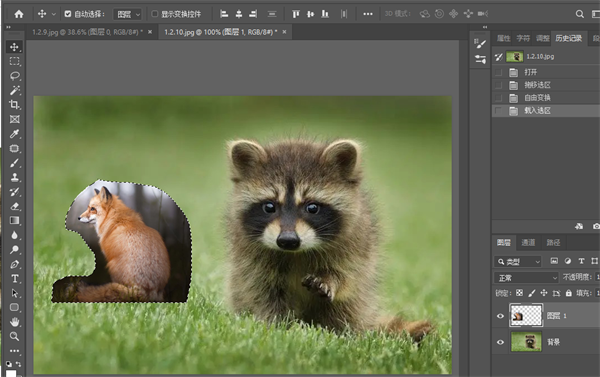Open the 调整 panel tab

pos(543,38)
